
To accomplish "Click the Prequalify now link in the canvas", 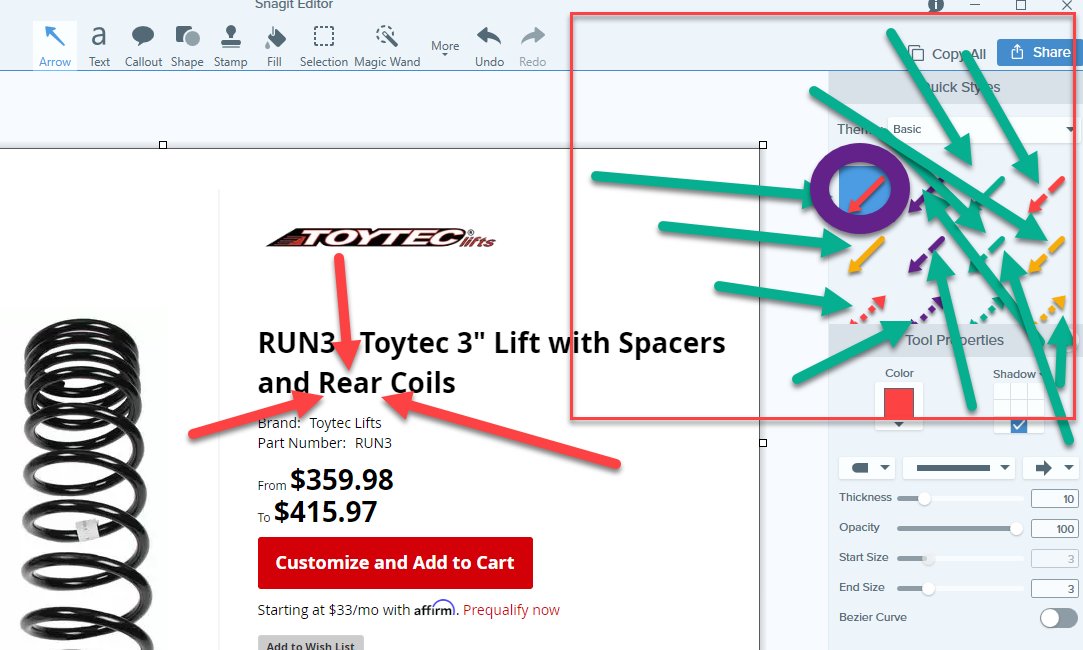I will tap(511, 610).
